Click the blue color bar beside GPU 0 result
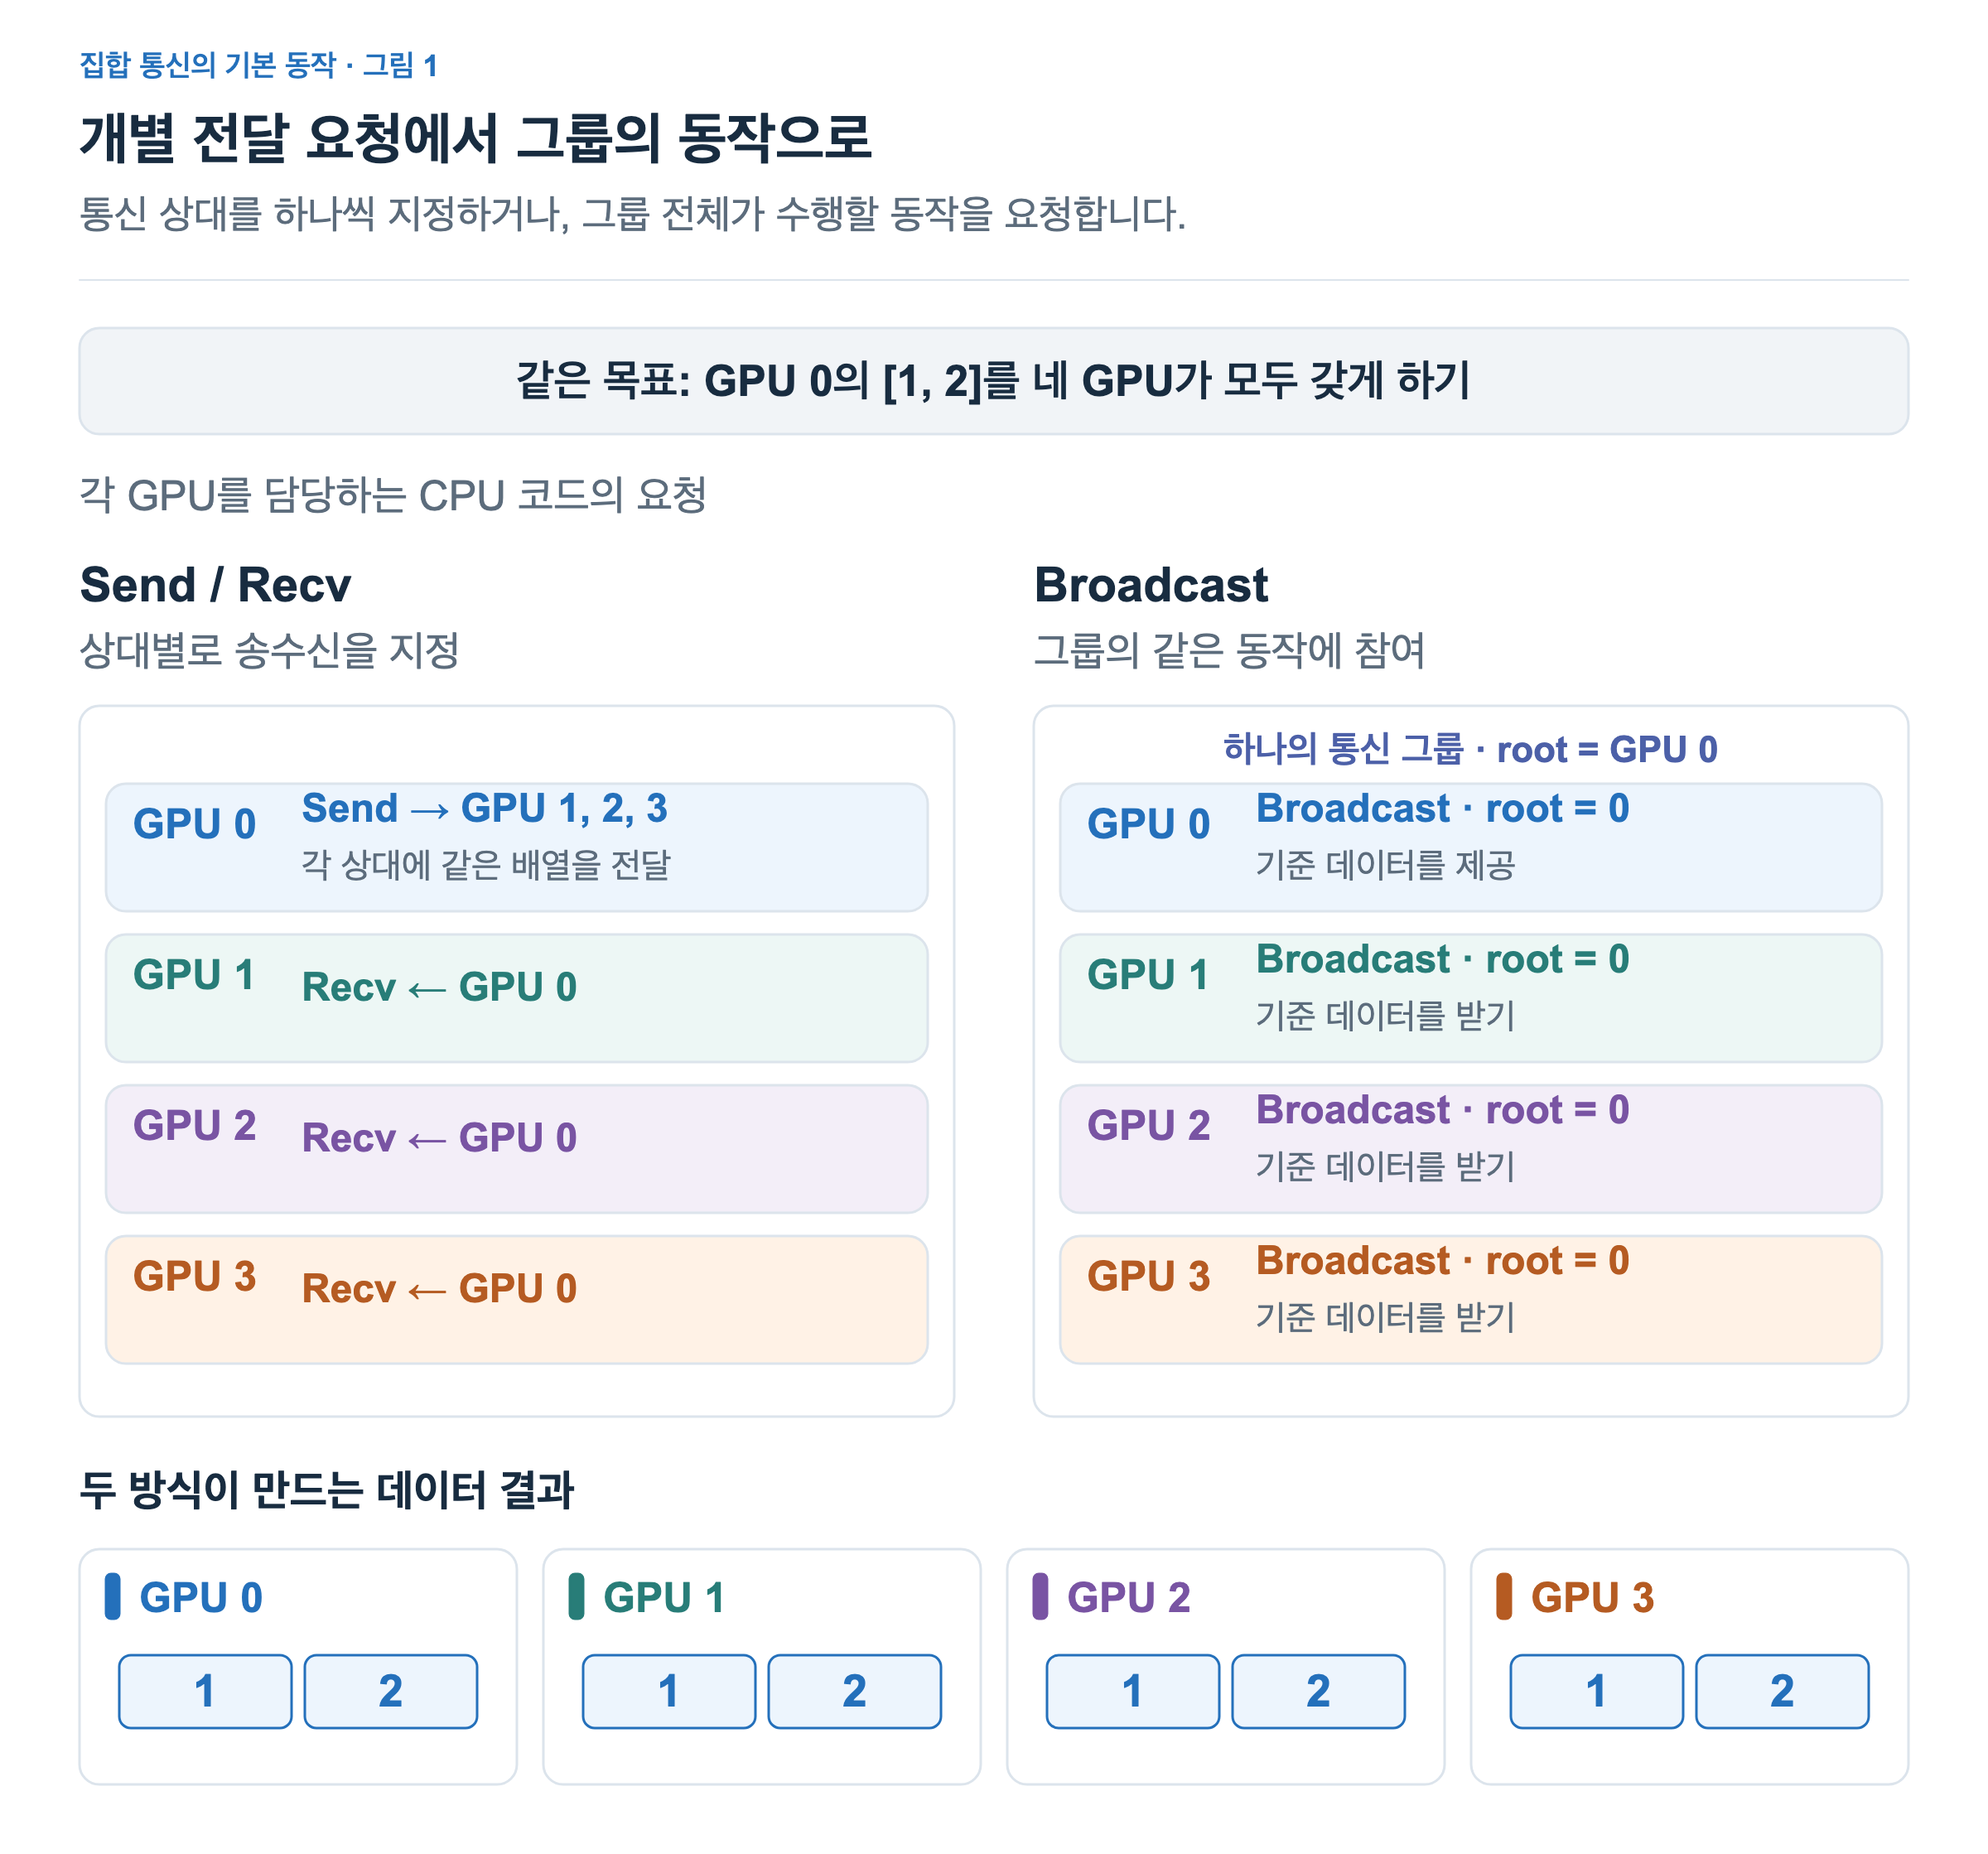The height and width of the screenshot is (1854, 1988). click(x=112, y=1596)
